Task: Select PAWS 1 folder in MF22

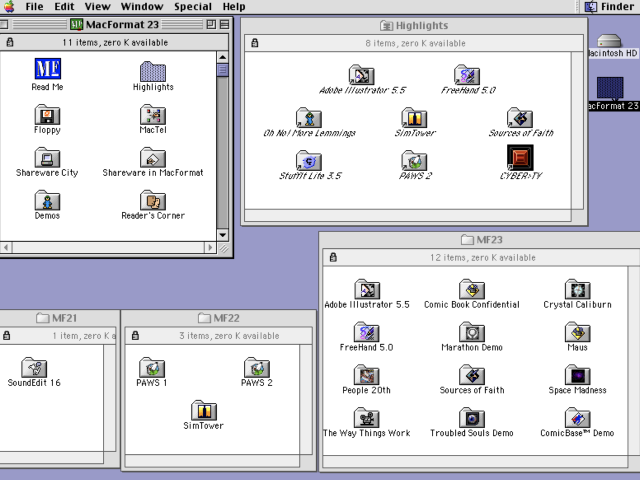Action: [x=152, y=367]
